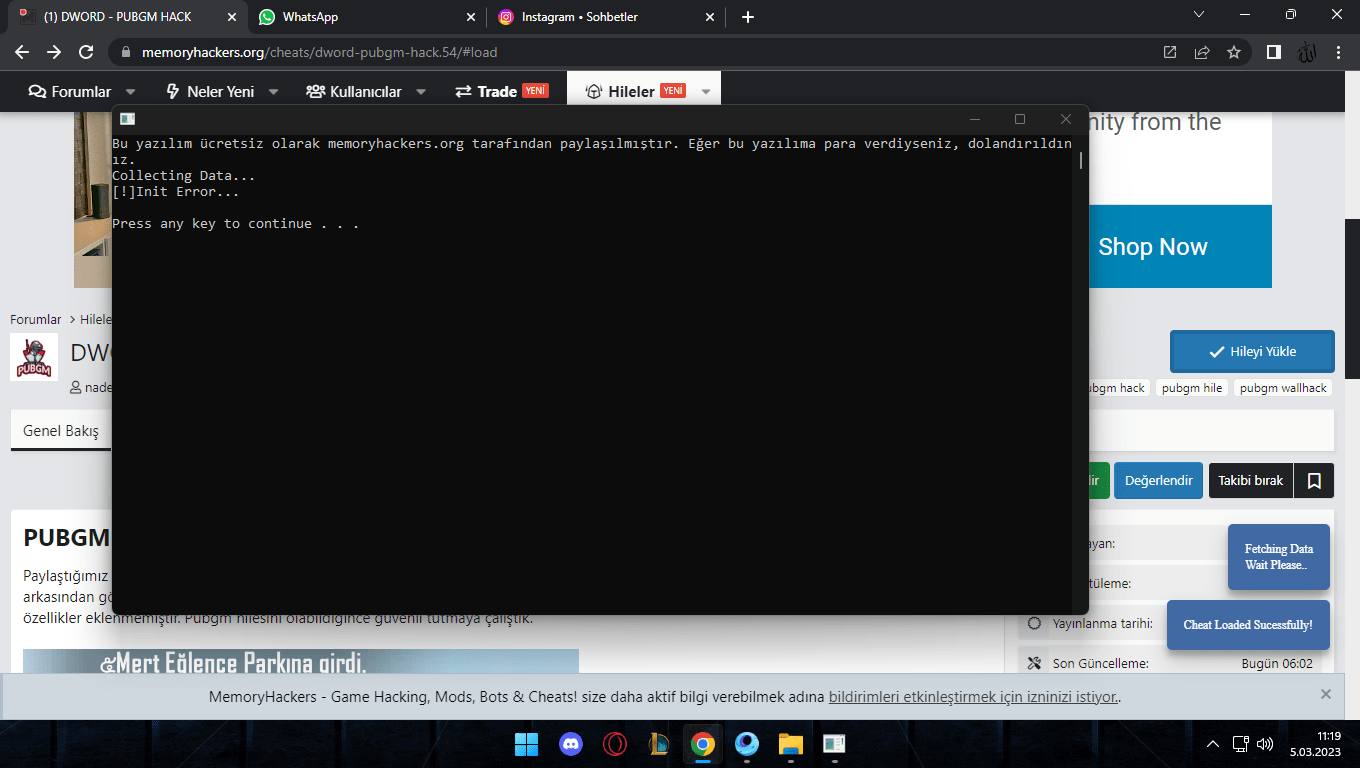Open network settings from the tray

pyautogui.click(x=1241, y=744)
